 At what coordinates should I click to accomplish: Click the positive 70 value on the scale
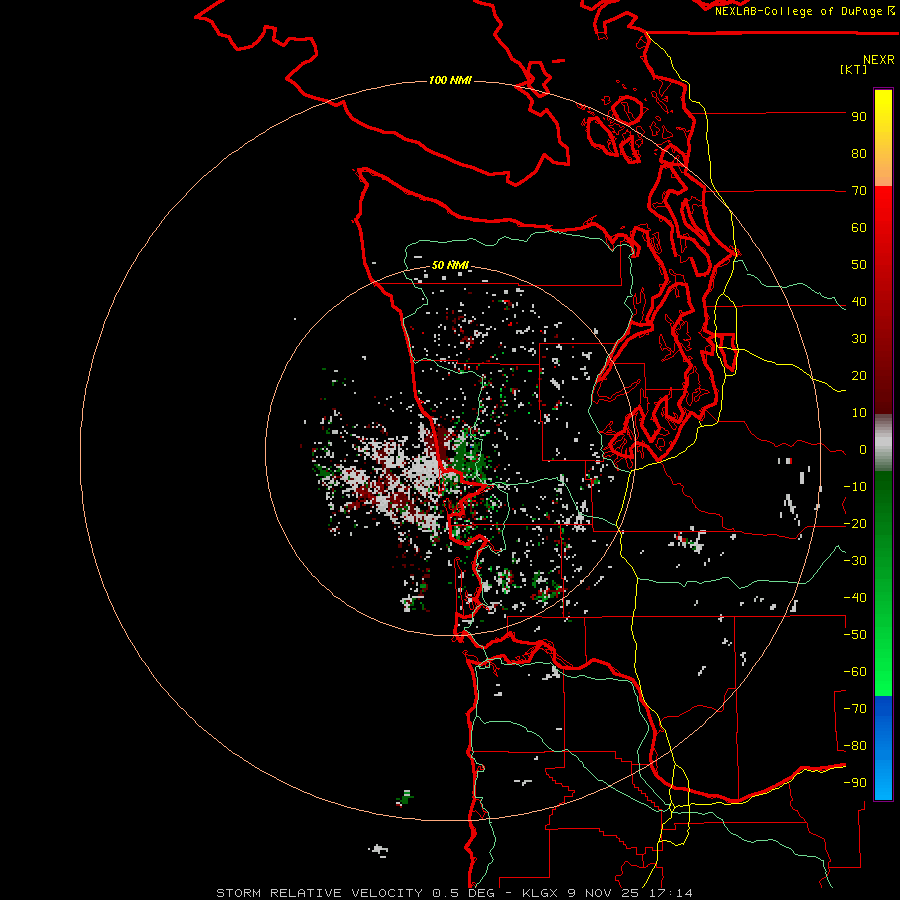point(859,191)
